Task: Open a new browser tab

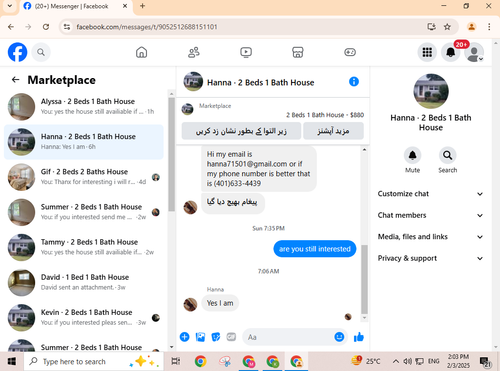Action: [142, 6]
